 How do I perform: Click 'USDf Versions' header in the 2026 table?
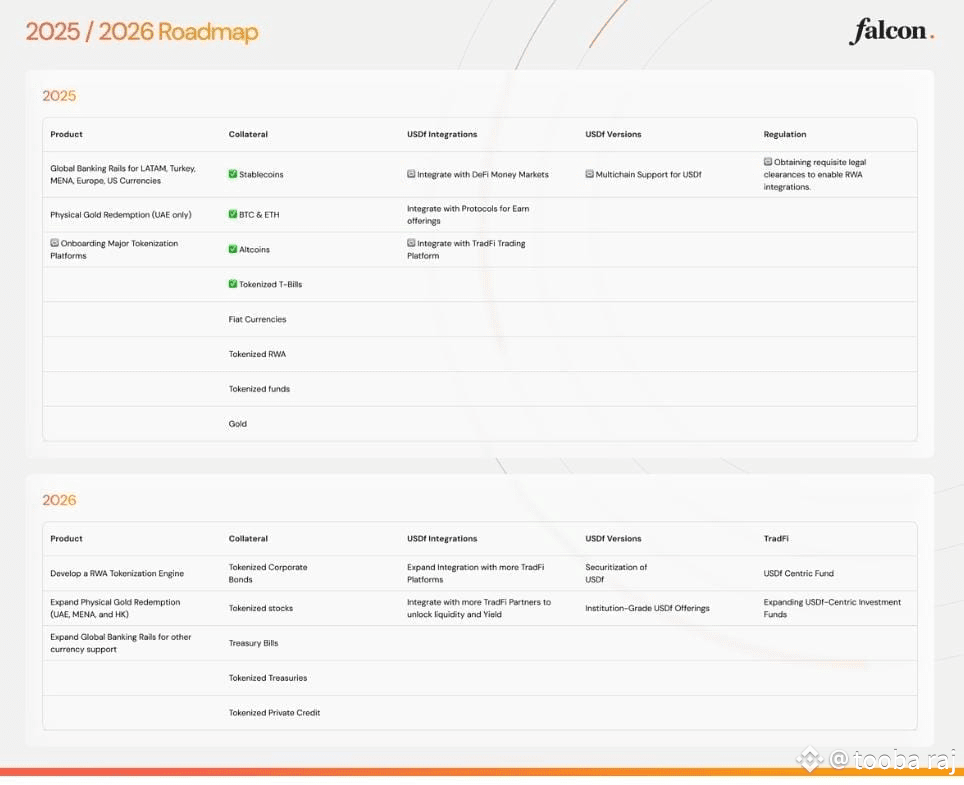click(x=613, y=538)
